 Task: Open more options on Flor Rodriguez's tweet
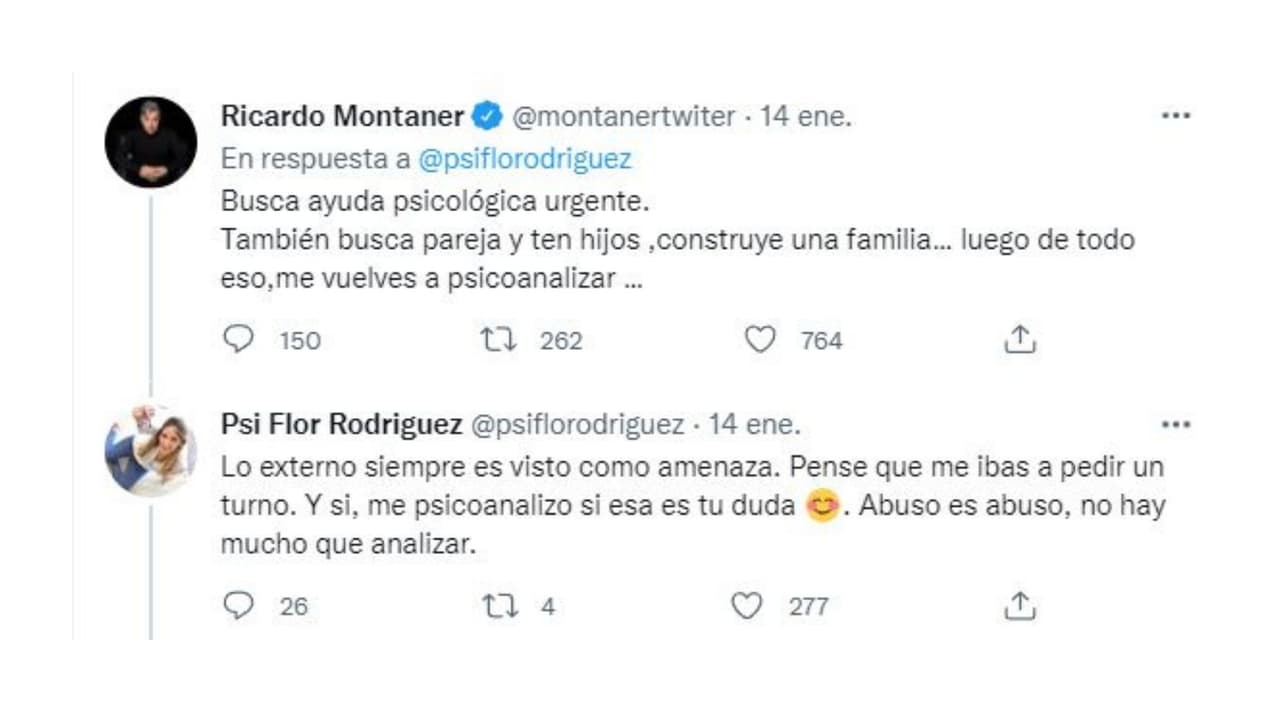[x=1176, y=424]
